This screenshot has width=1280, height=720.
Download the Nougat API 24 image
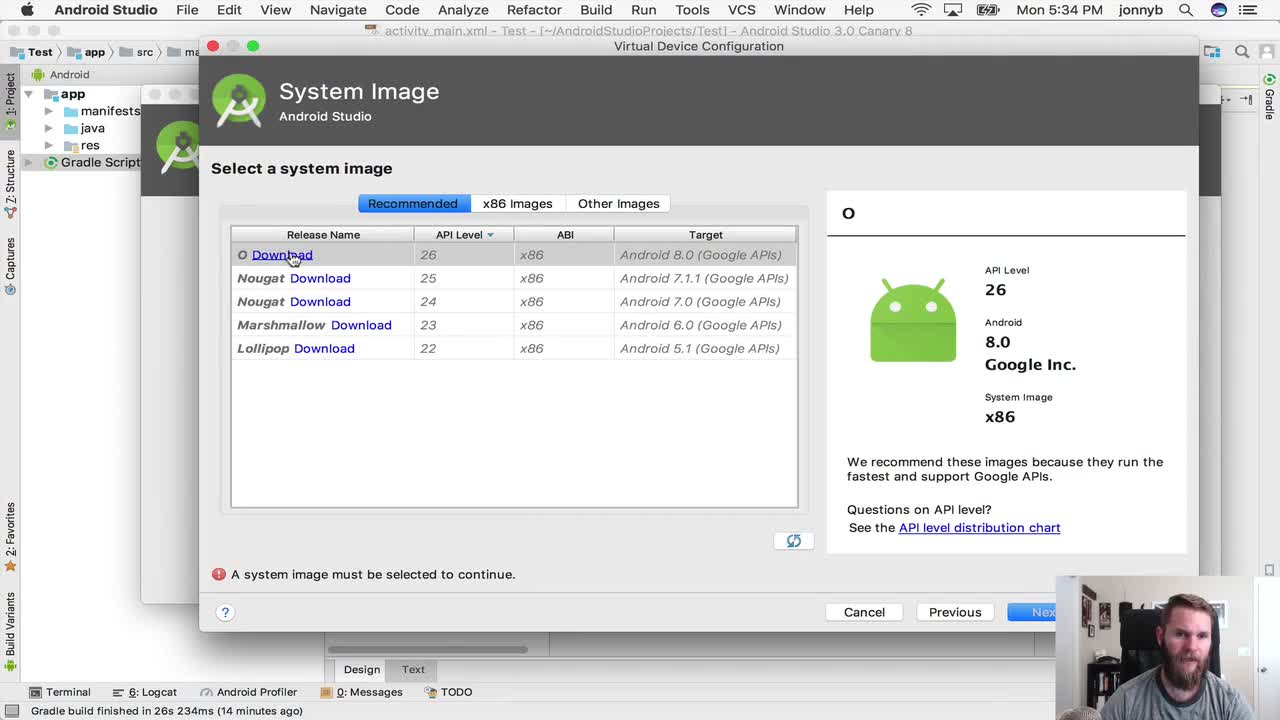pyautogui.click(x=320, y=302)
